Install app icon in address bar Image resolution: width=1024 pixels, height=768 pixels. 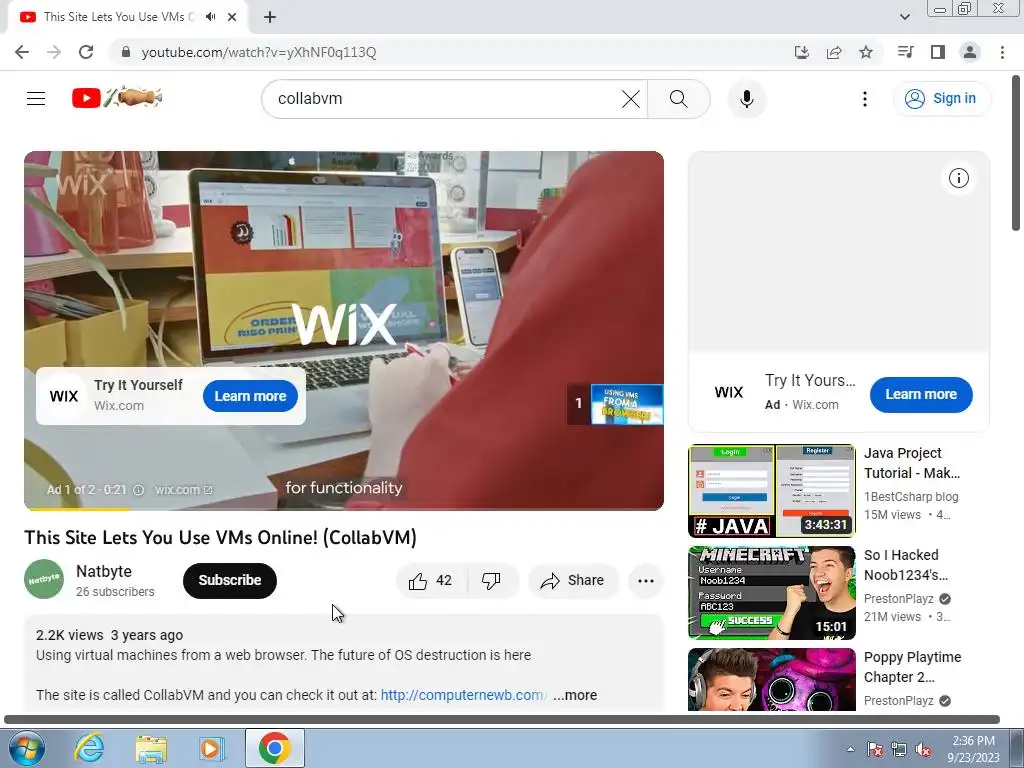801,52
